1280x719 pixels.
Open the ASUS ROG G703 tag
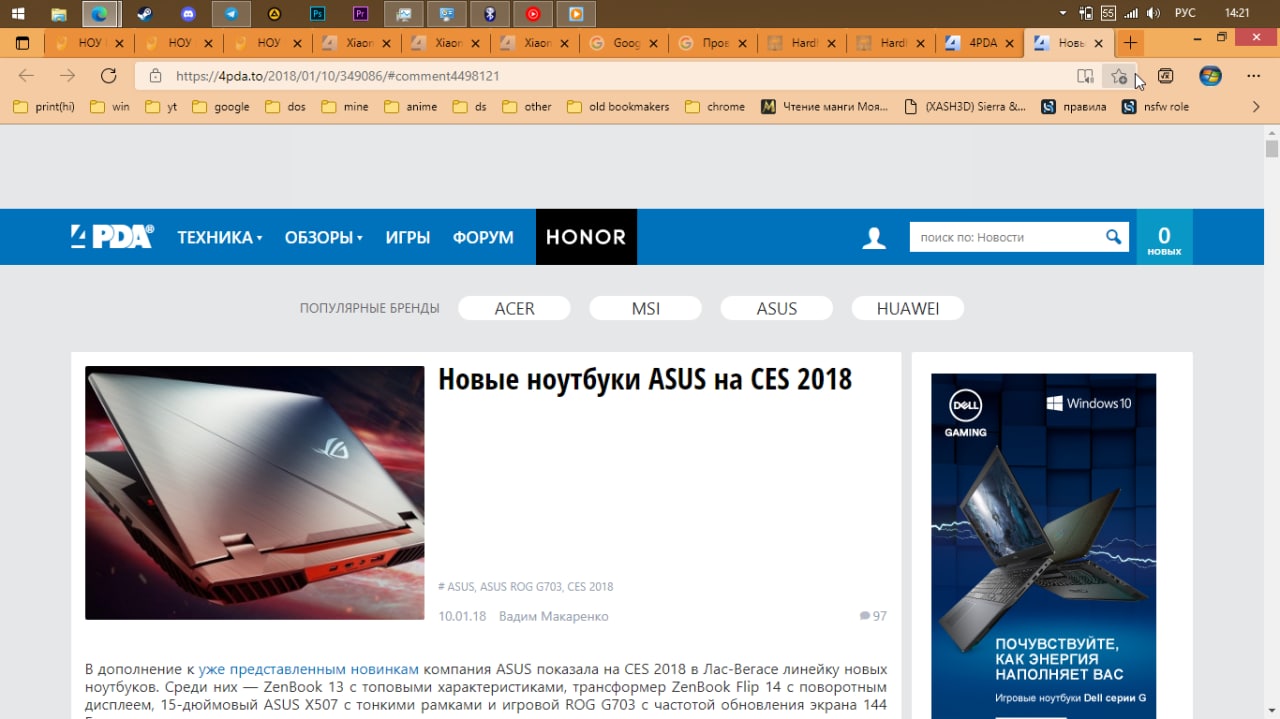[520, 587]
